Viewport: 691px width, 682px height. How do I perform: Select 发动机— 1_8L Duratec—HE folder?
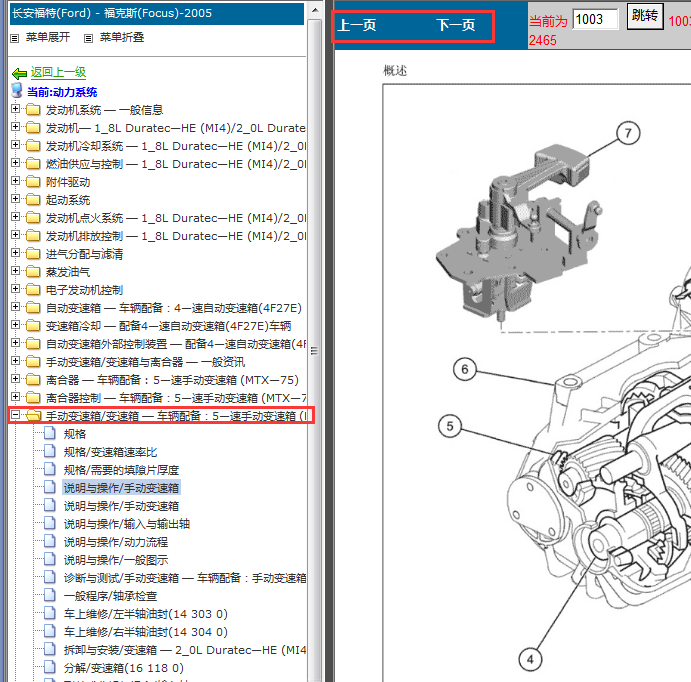[175, 128]
